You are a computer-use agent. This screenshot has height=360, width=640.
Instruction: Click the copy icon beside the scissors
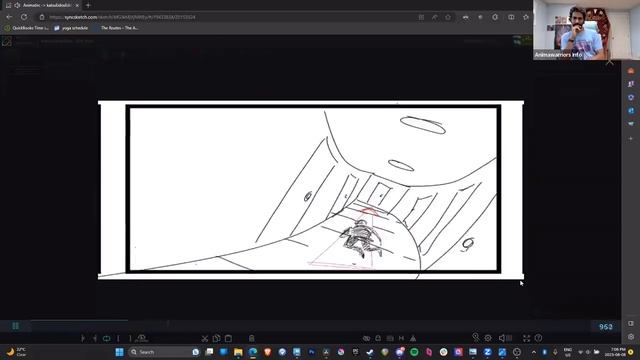(217, 338)
